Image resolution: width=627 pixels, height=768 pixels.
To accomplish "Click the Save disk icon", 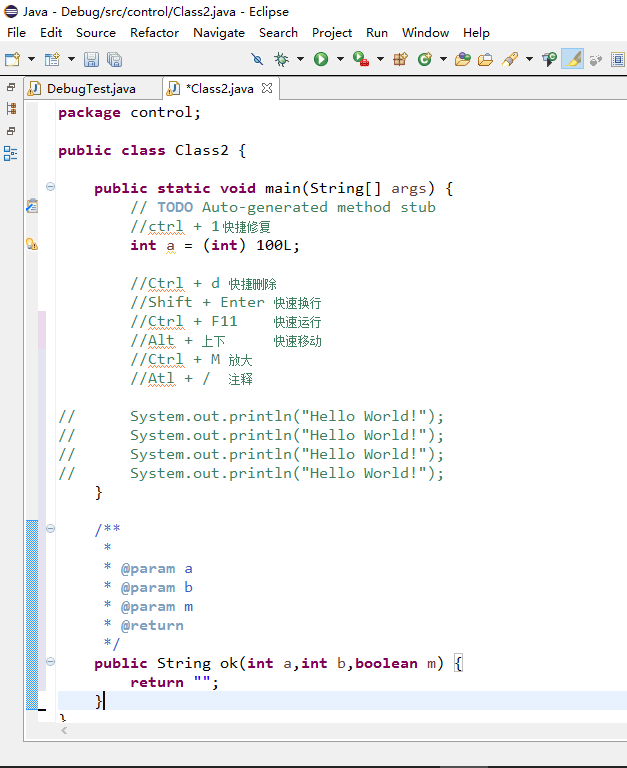I will pyautogui.click(x=92, y=59).
